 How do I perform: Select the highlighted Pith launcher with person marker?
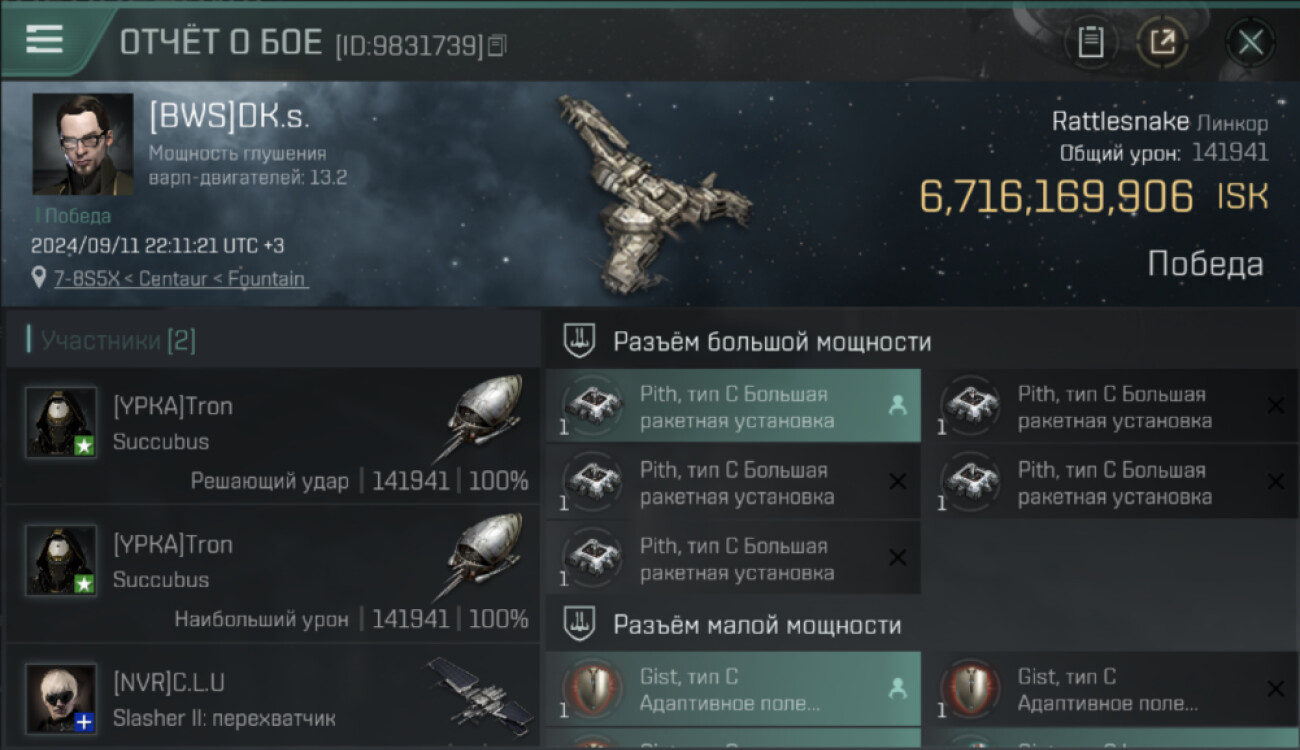pos(733,407)
